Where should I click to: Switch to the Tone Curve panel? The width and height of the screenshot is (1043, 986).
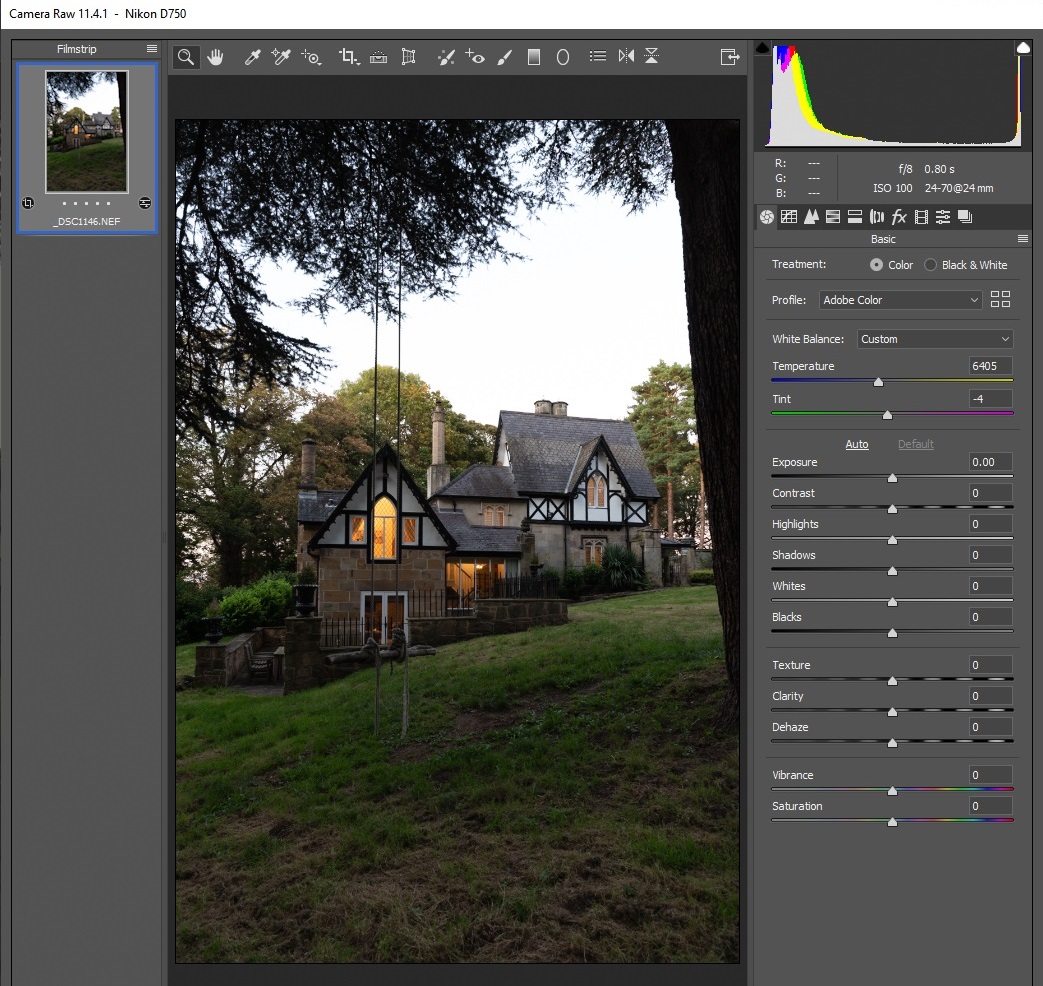(789, 216)
